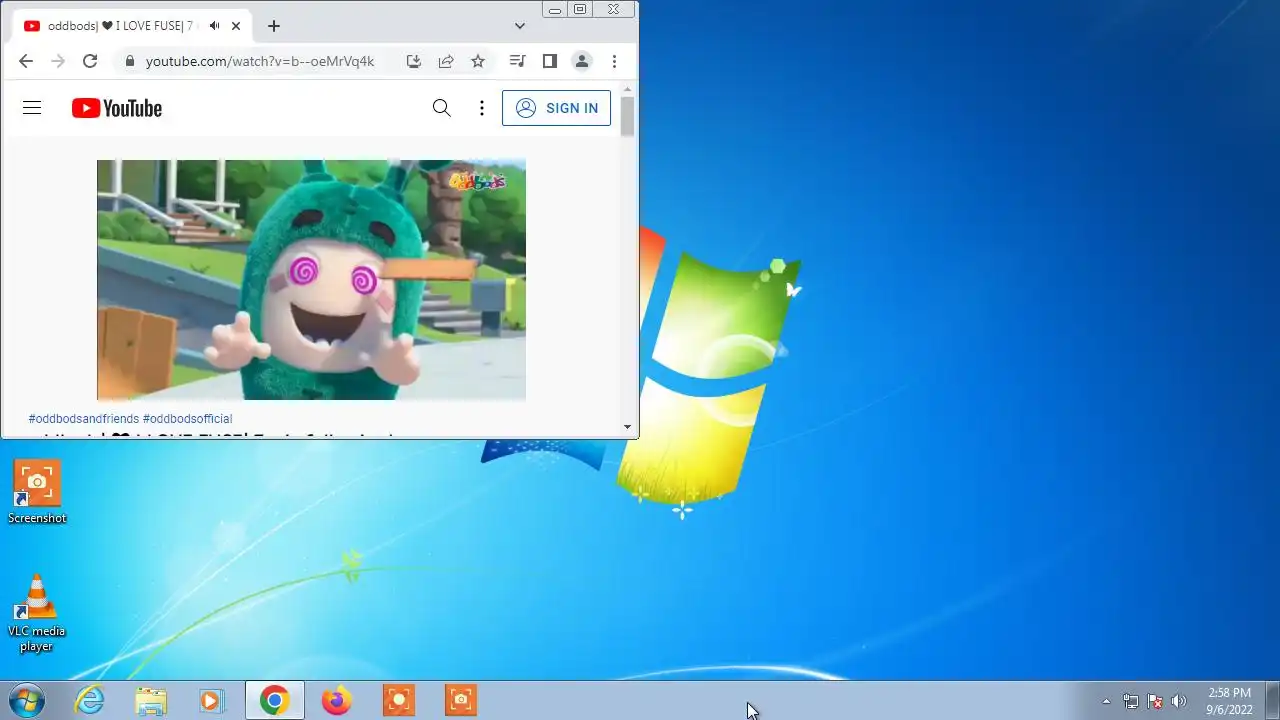The height and width of the screenshot is (720, 1280).
Task: Click the lock site-info icon
Action: pos(129,61)
